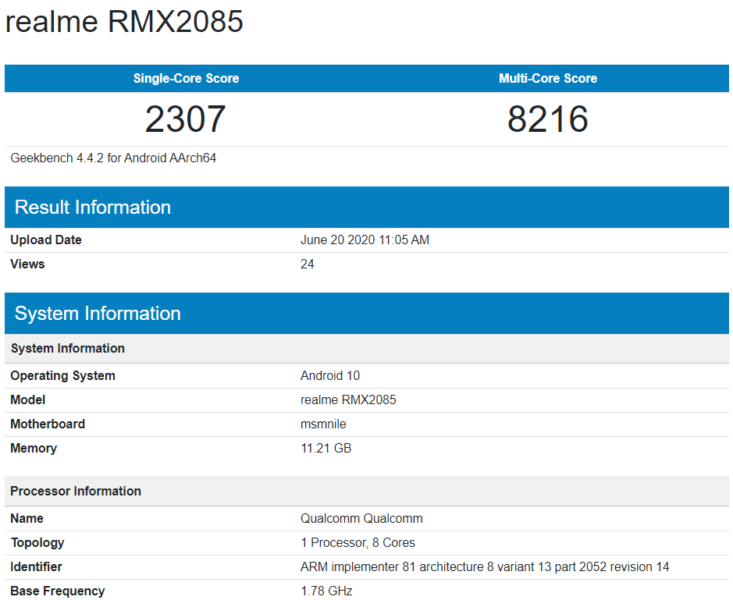This screenshot has width=733, height=600.
Task: Click the blue System Information banner
Action: [x=366, y=313]
